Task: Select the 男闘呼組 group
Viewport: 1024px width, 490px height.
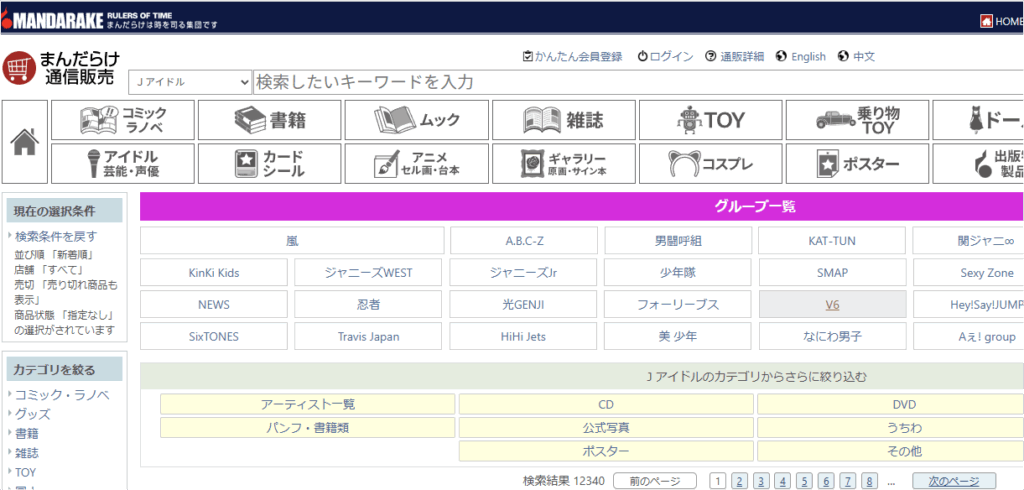Action: [679, 240]
